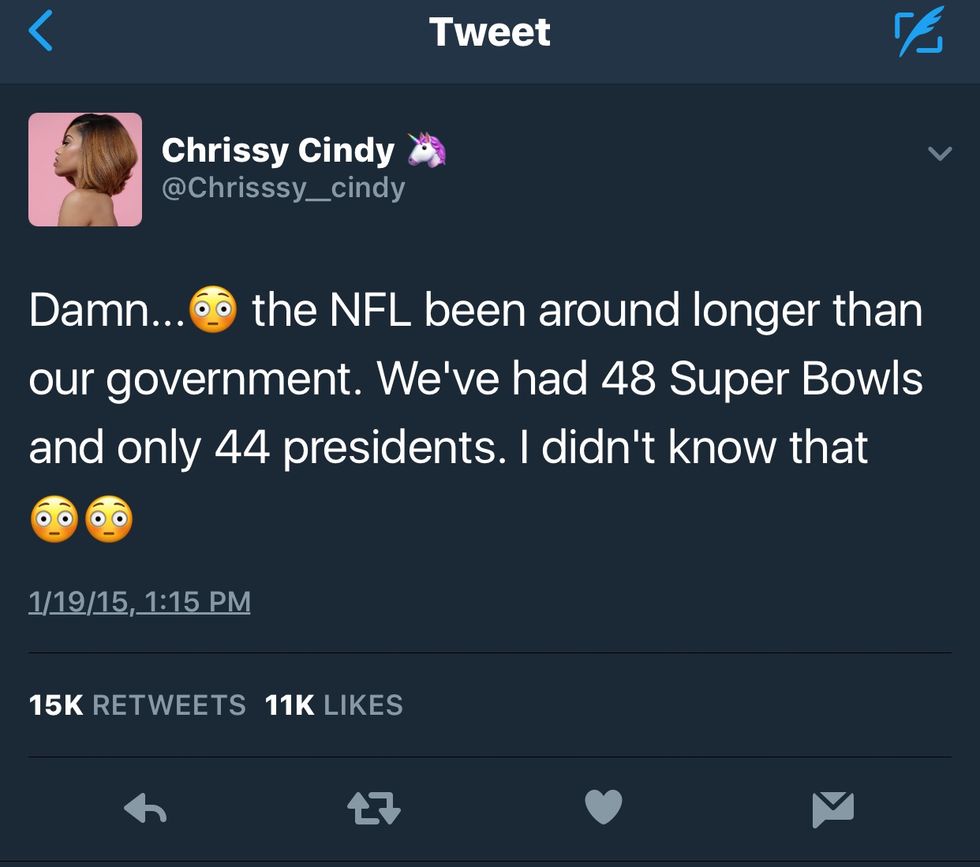Screen dimensions: 980x867
Task: Retweet this tweet with the arrows icon
Action: [x=373, y=807]
